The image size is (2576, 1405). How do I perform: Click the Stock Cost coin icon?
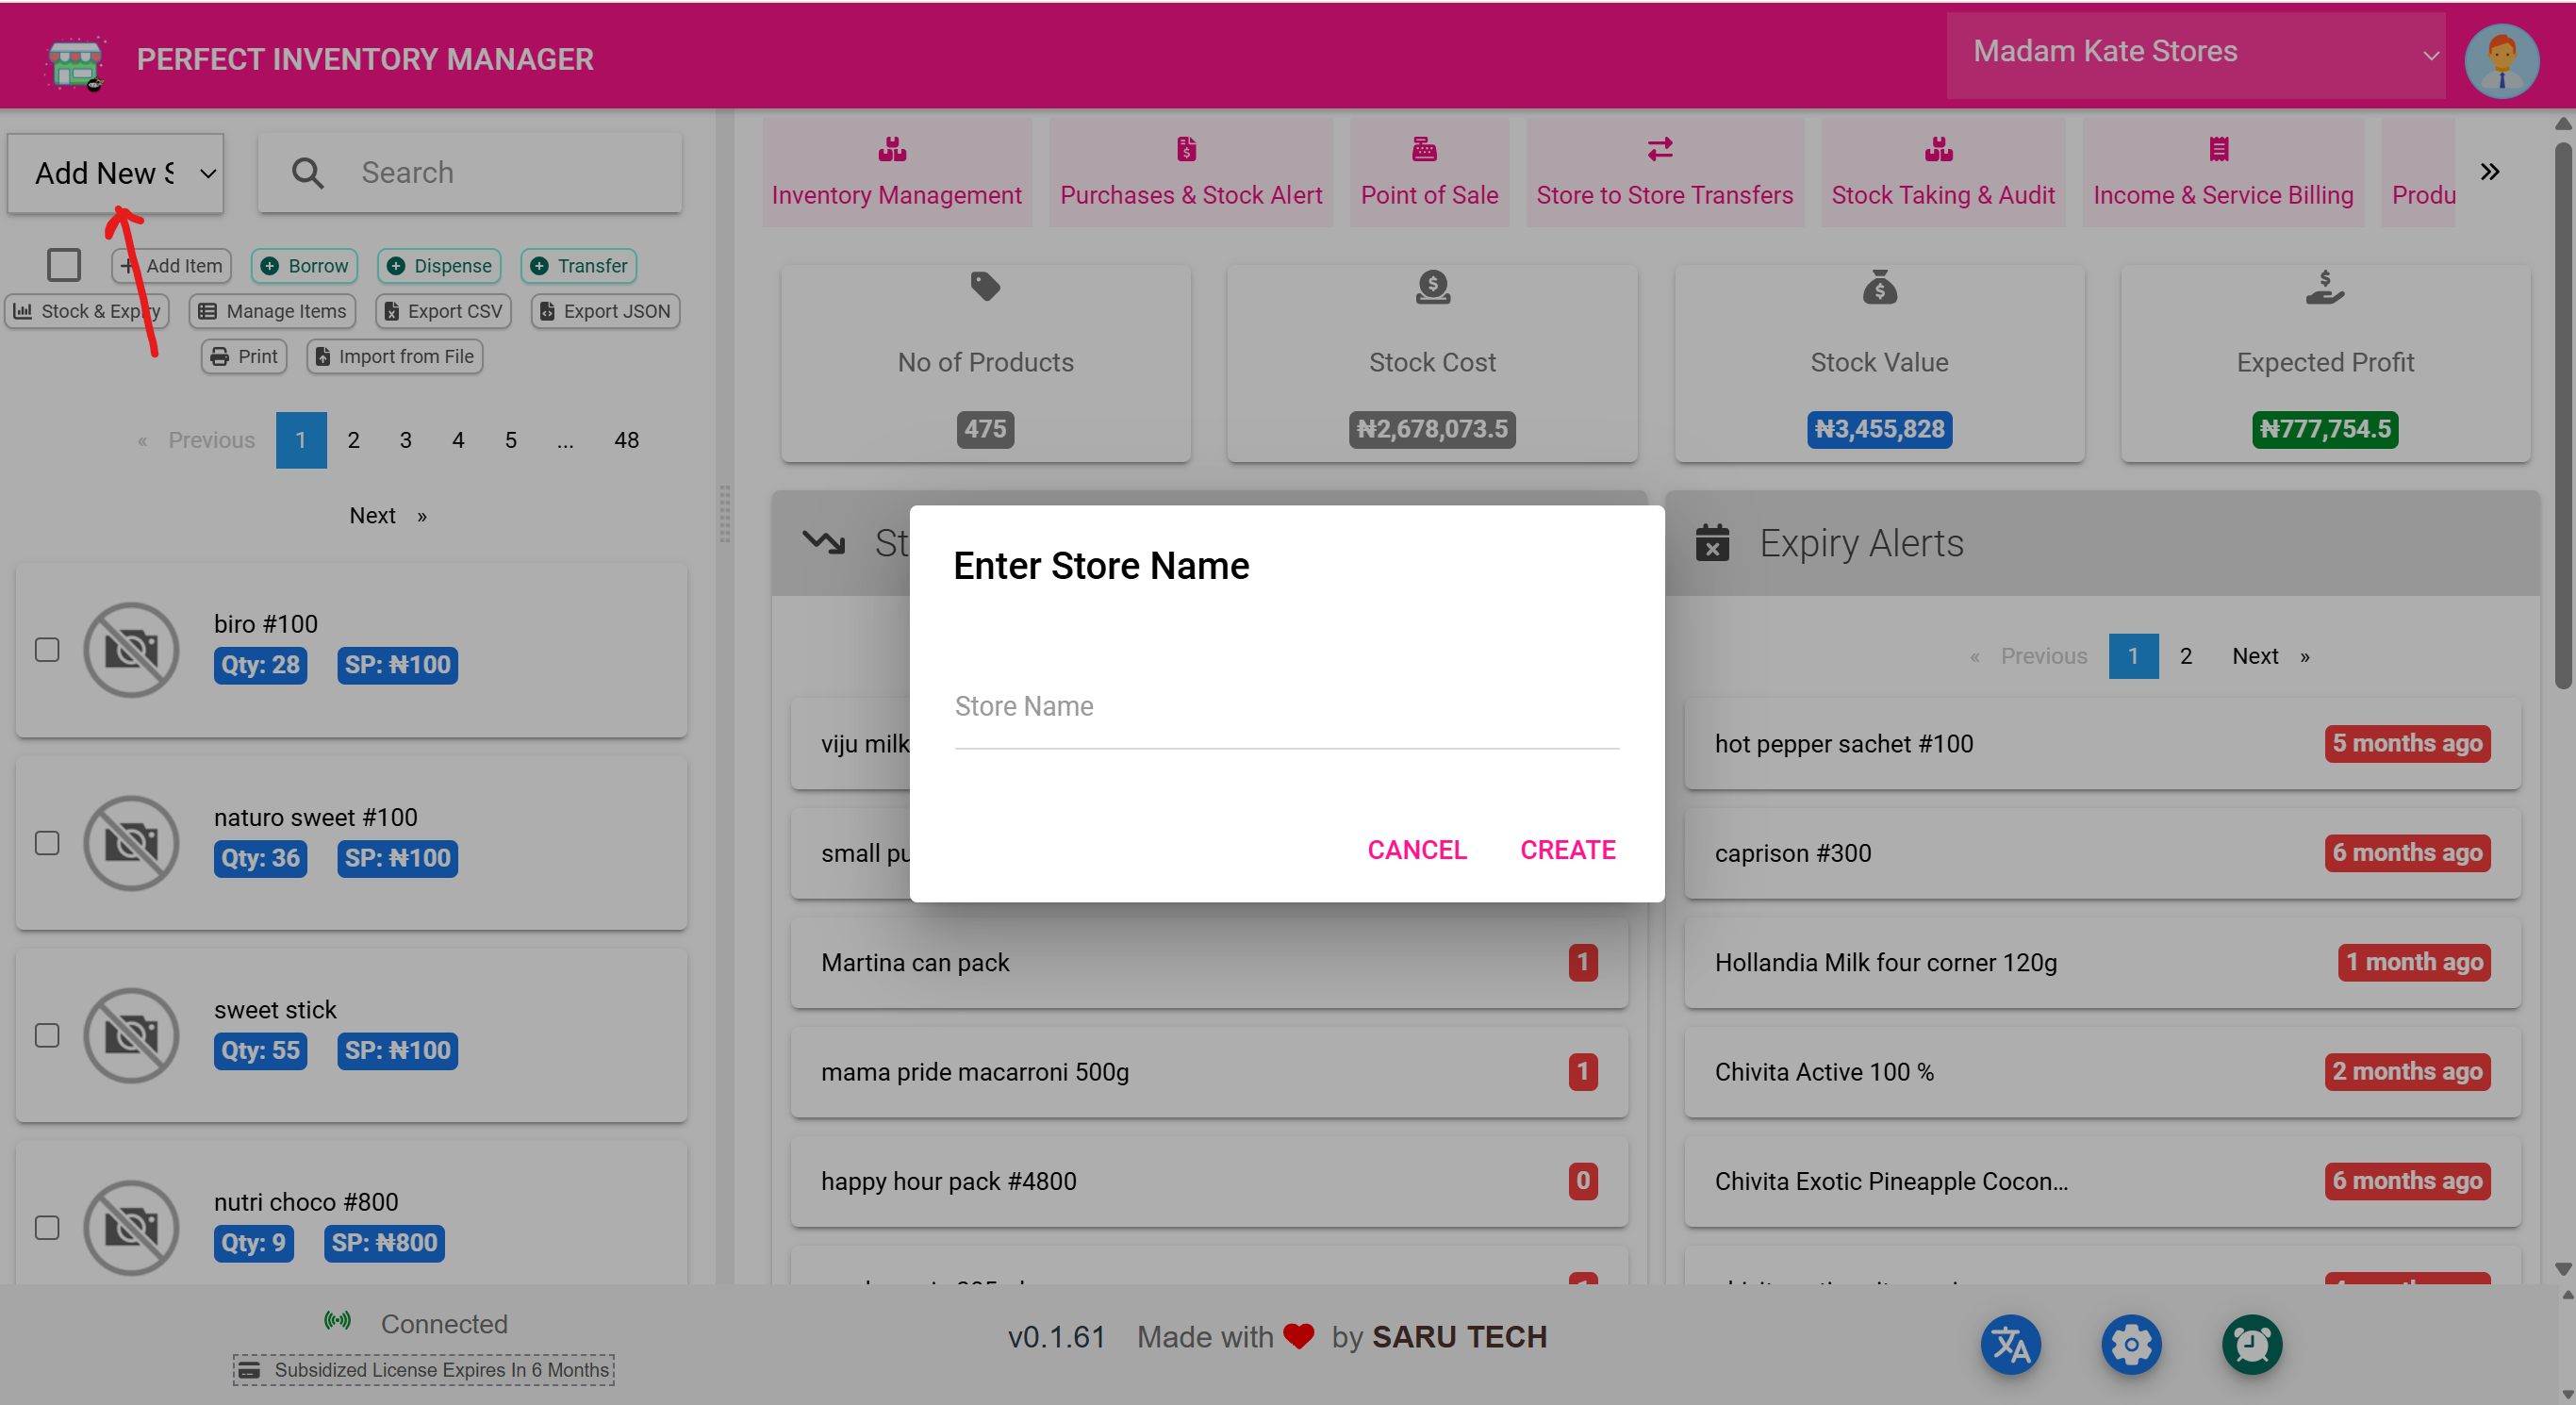tap(1432, 287)
